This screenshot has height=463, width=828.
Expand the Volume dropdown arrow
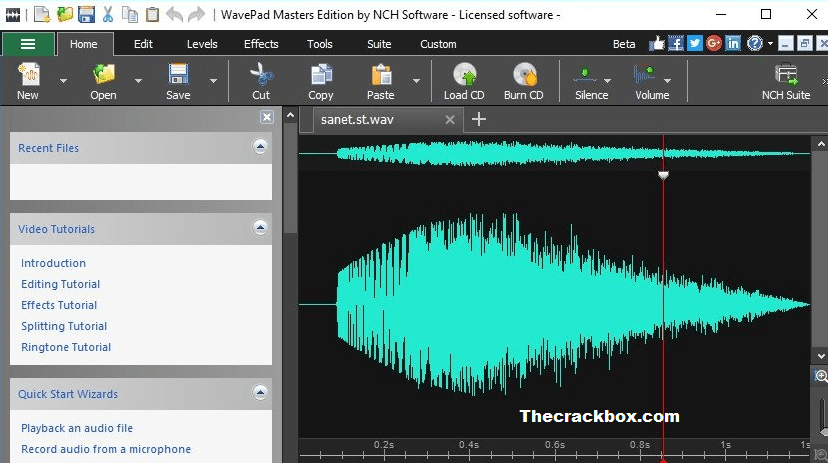tap(667, 81)
